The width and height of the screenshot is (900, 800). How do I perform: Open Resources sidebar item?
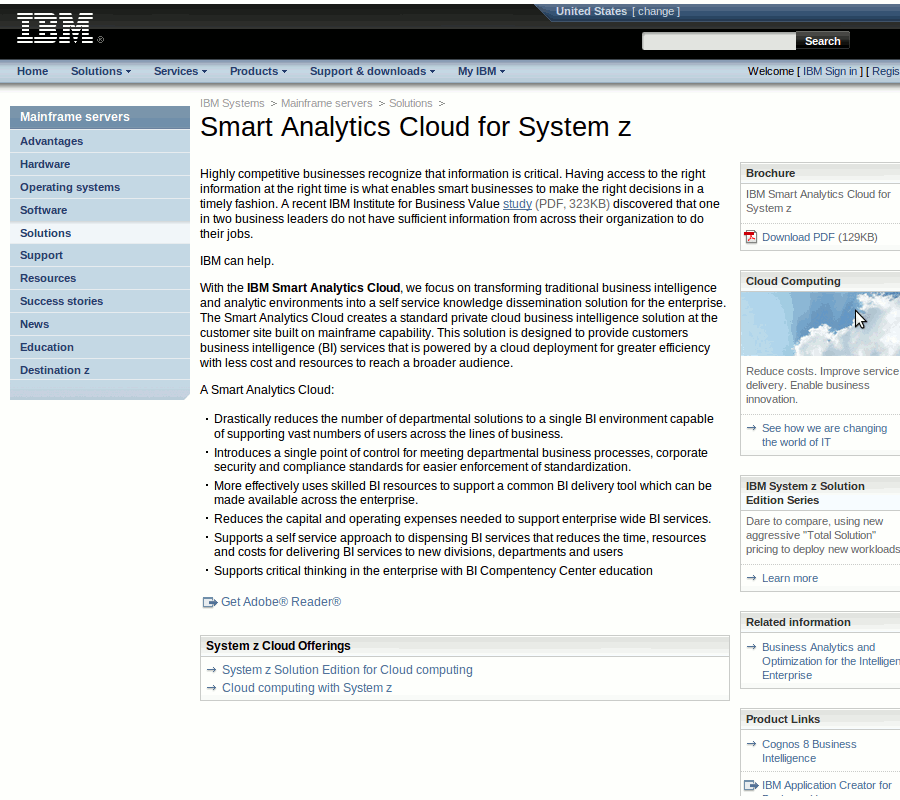coord(100,278)
